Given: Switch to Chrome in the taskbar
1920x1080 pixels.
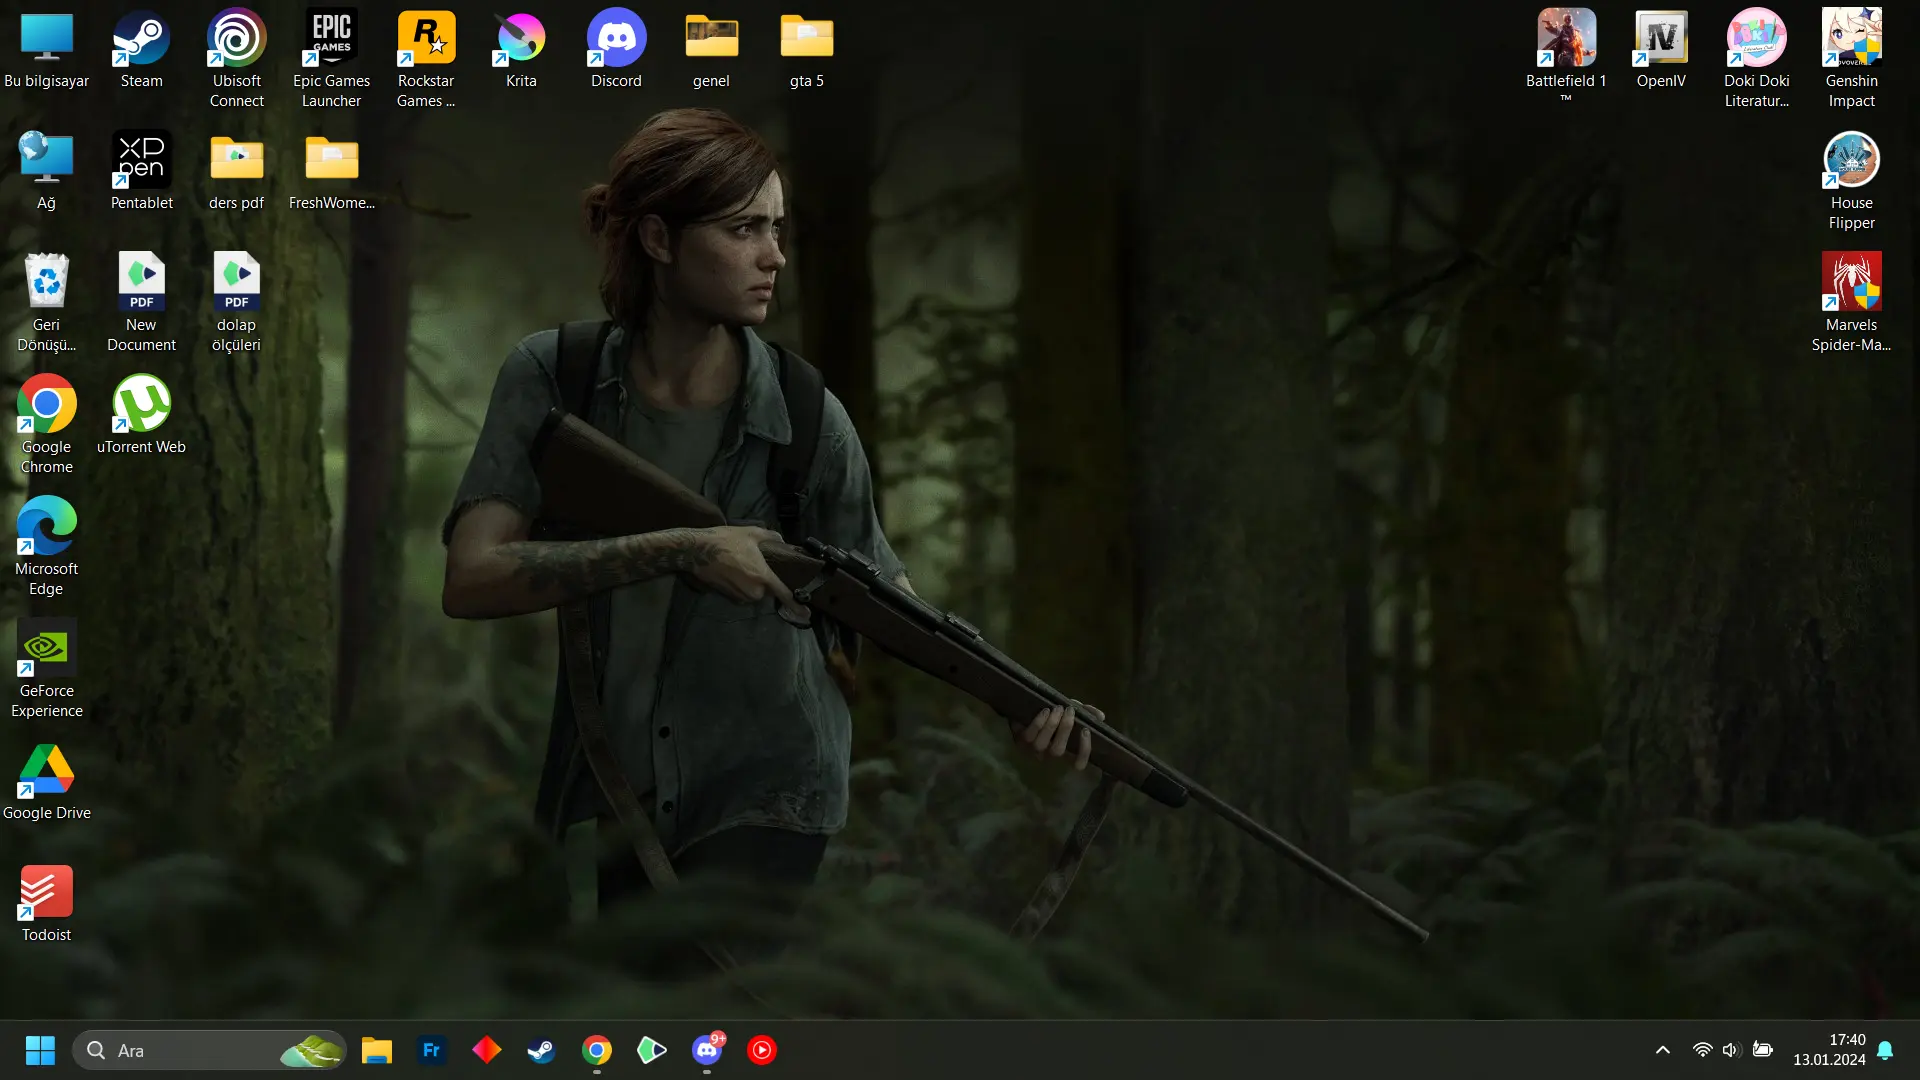Looking at the screenshot, I should (597, 1050).
